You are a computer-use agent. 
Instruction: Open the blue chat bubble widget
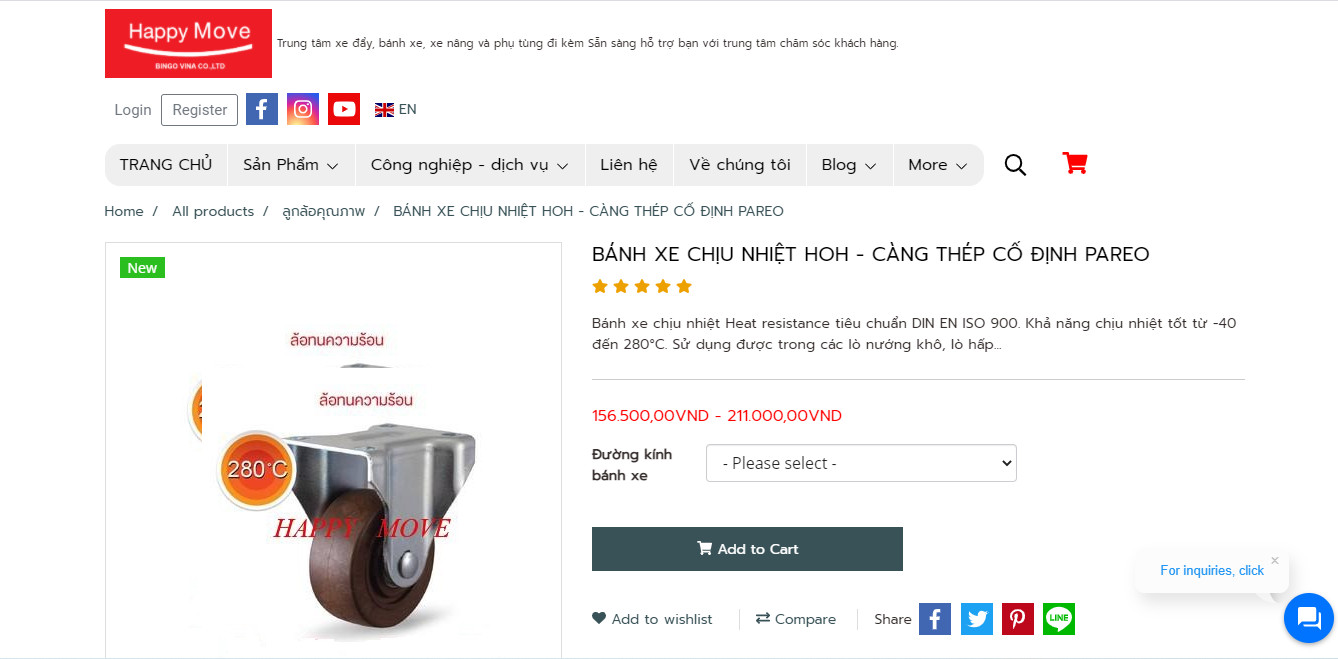click(1309, 618)
